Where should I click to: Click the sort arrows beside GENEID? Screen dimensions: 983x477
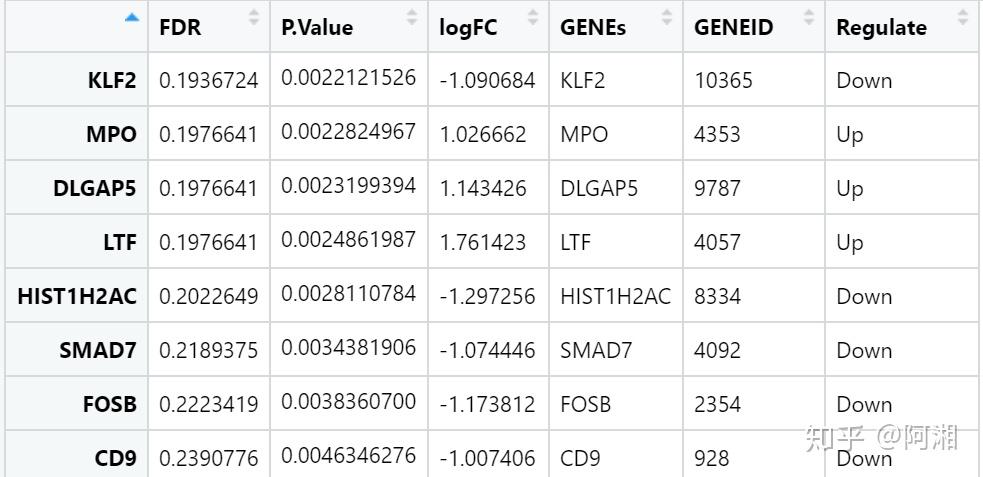click(808, 17)
